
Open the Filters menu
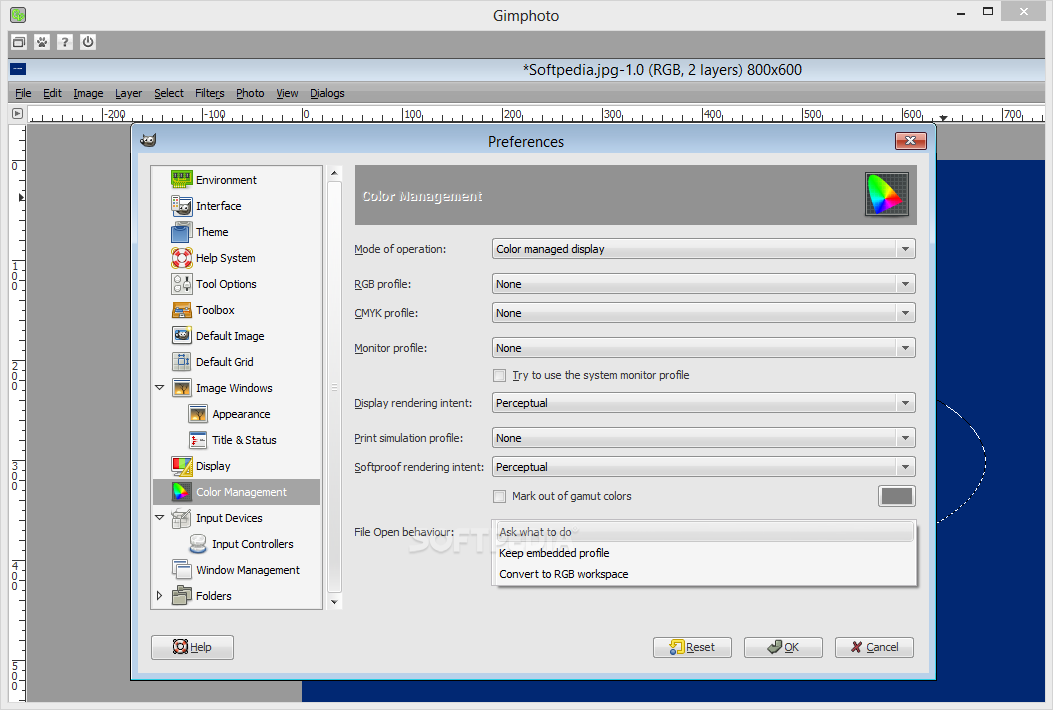click(210, 93)
